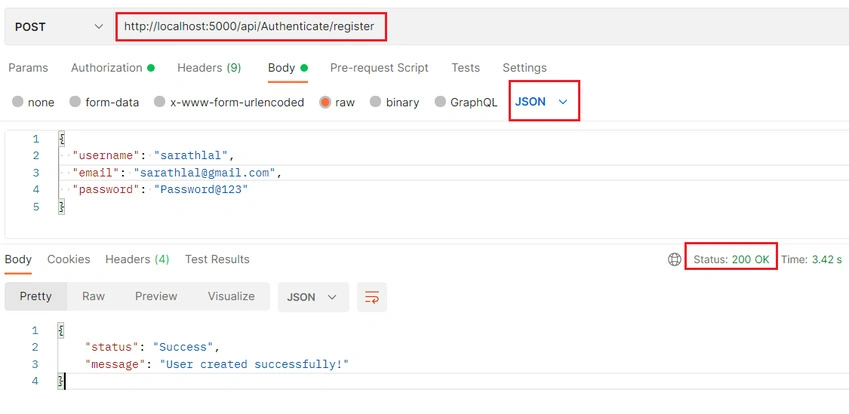Select the GraphQL body type

point(466,102)
